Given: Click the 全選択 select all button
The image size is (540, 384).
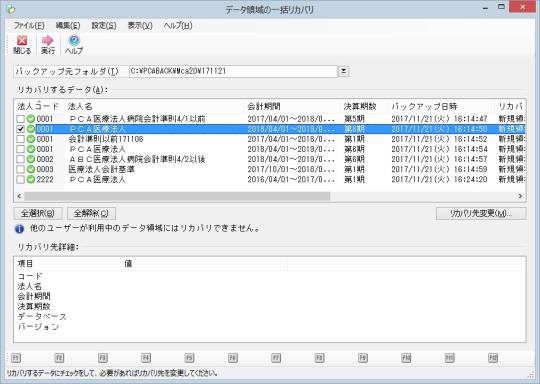Looking at the screenshot, I should click(38, 214).
